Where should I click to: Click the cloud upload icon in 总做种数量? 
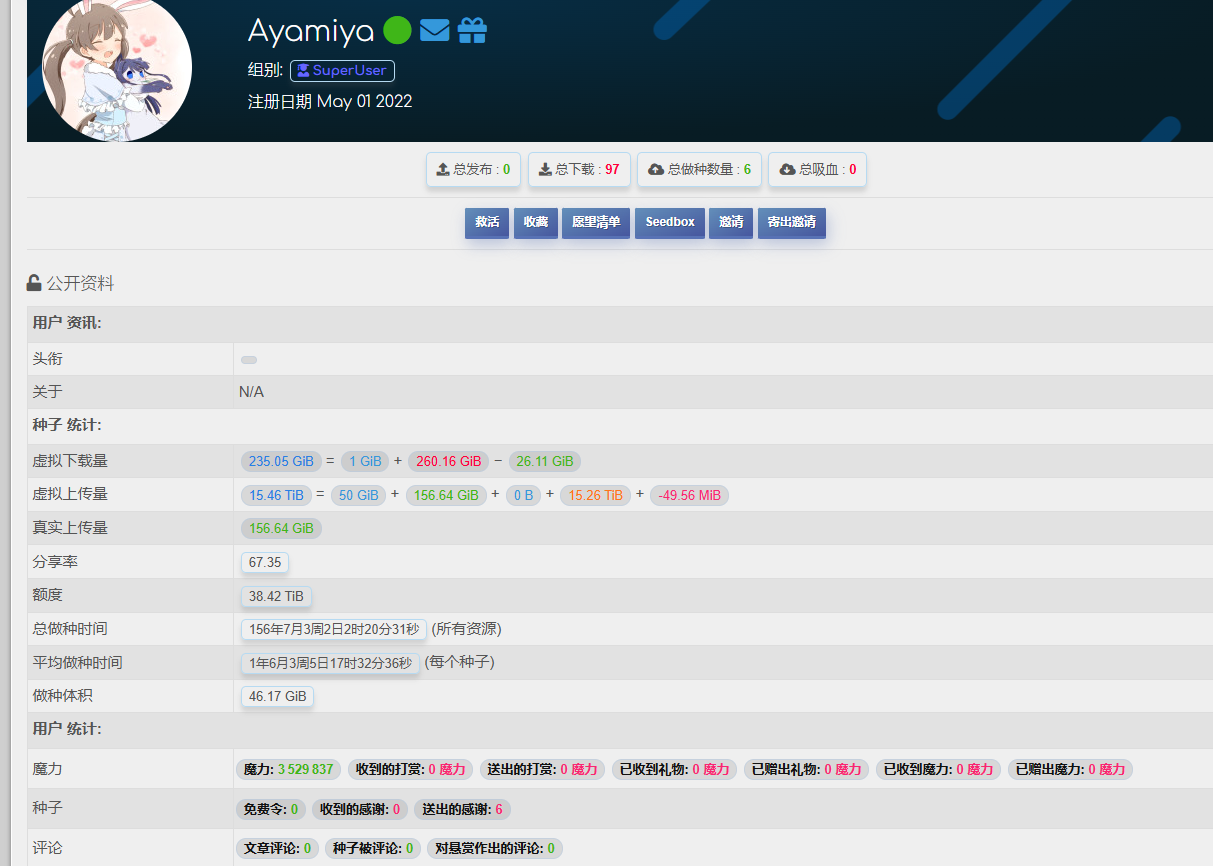[656, 170]
